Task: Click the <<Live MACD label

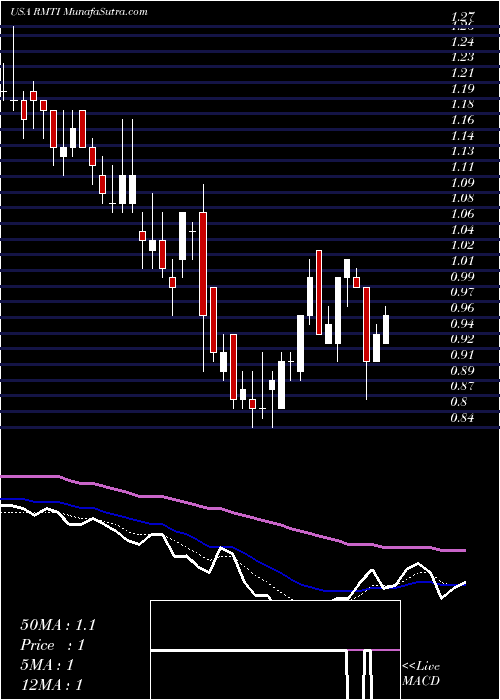Action: pos(421,674)
